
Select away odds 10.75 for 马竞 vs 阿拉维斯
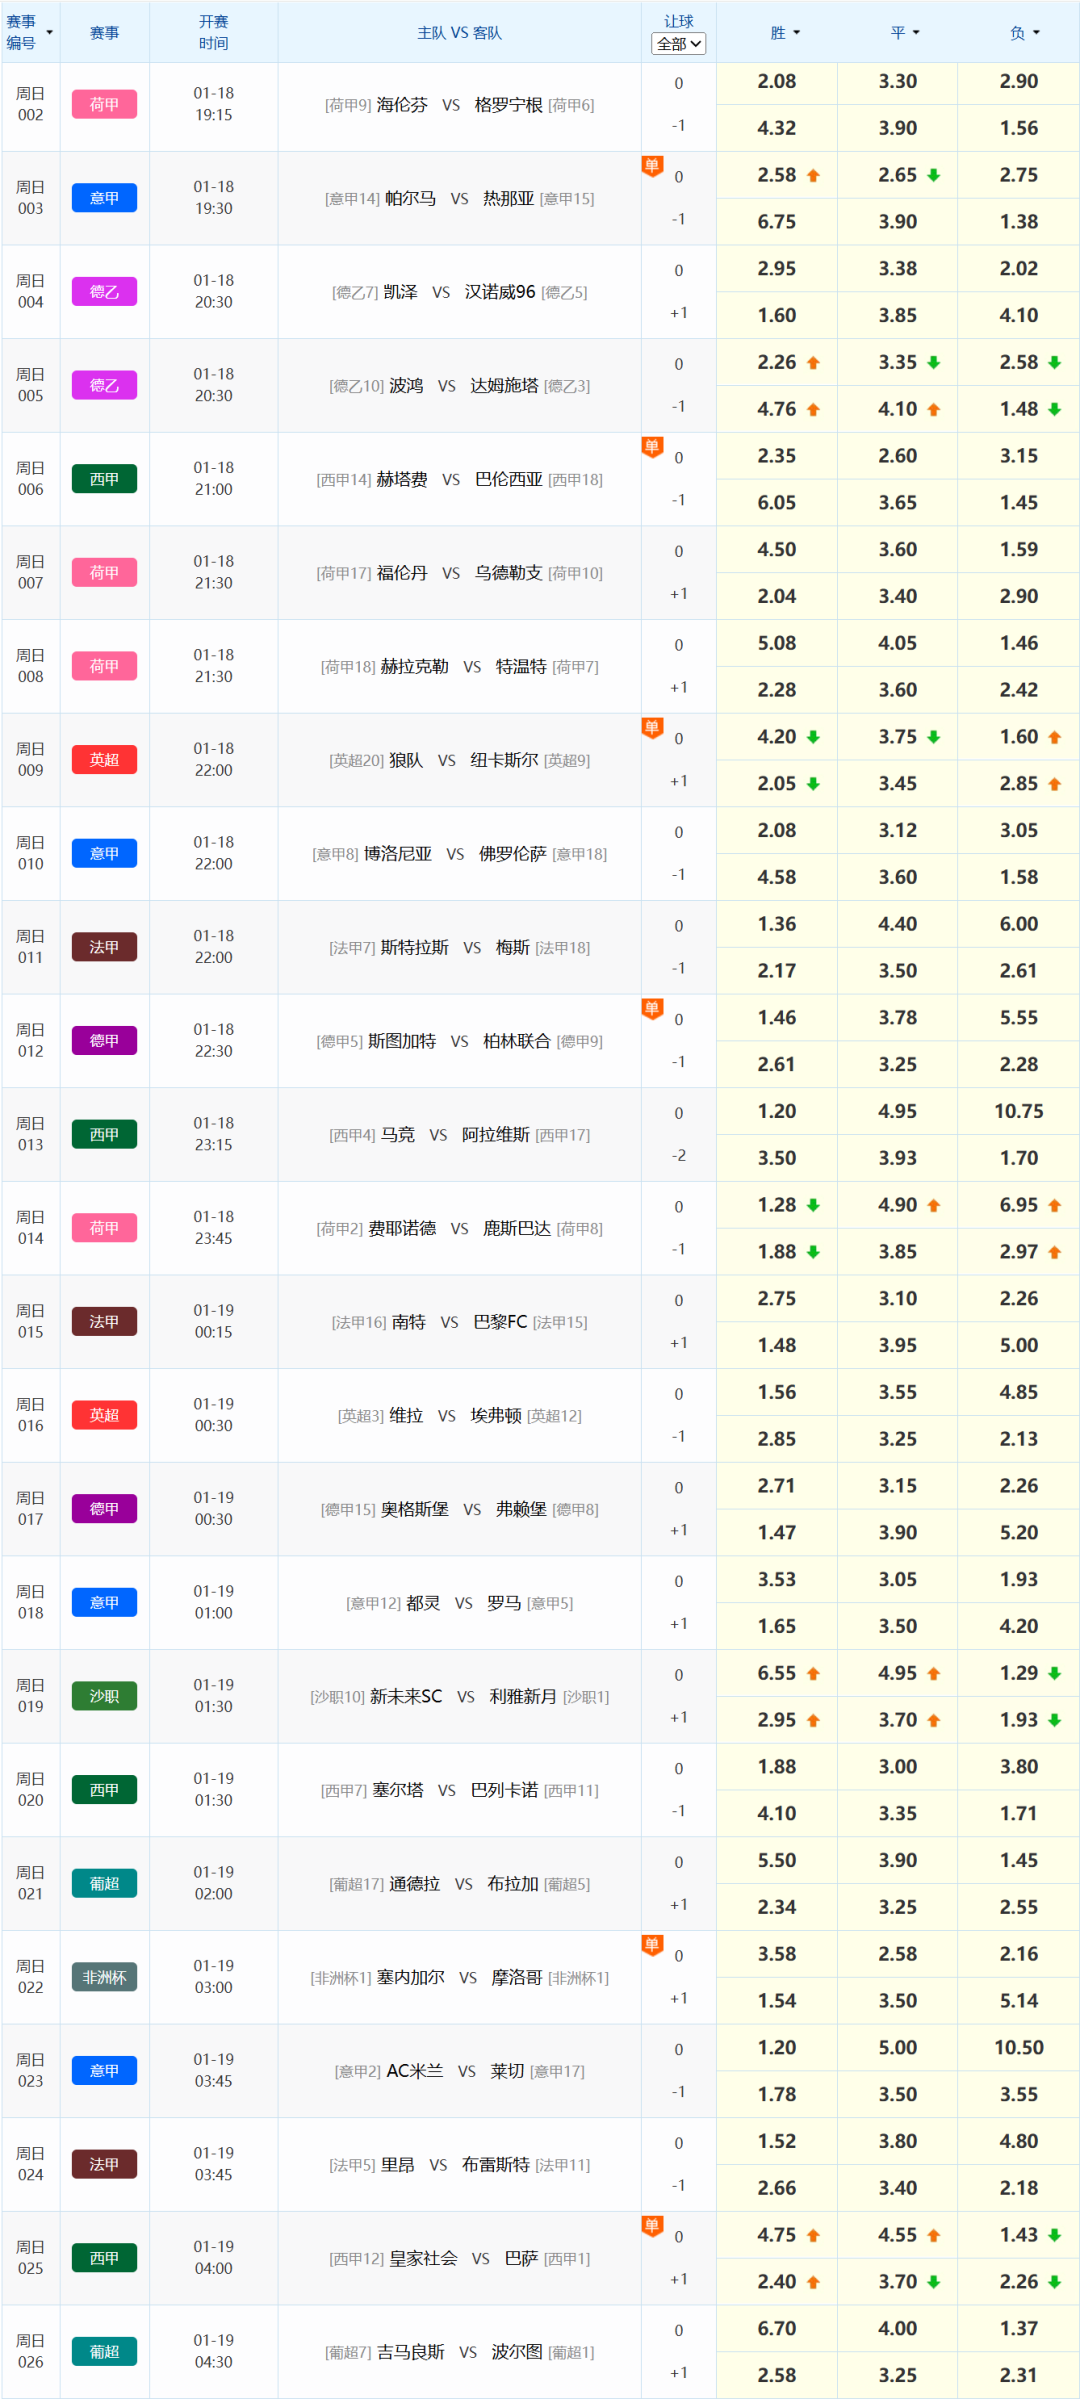click(1019, 1111)
